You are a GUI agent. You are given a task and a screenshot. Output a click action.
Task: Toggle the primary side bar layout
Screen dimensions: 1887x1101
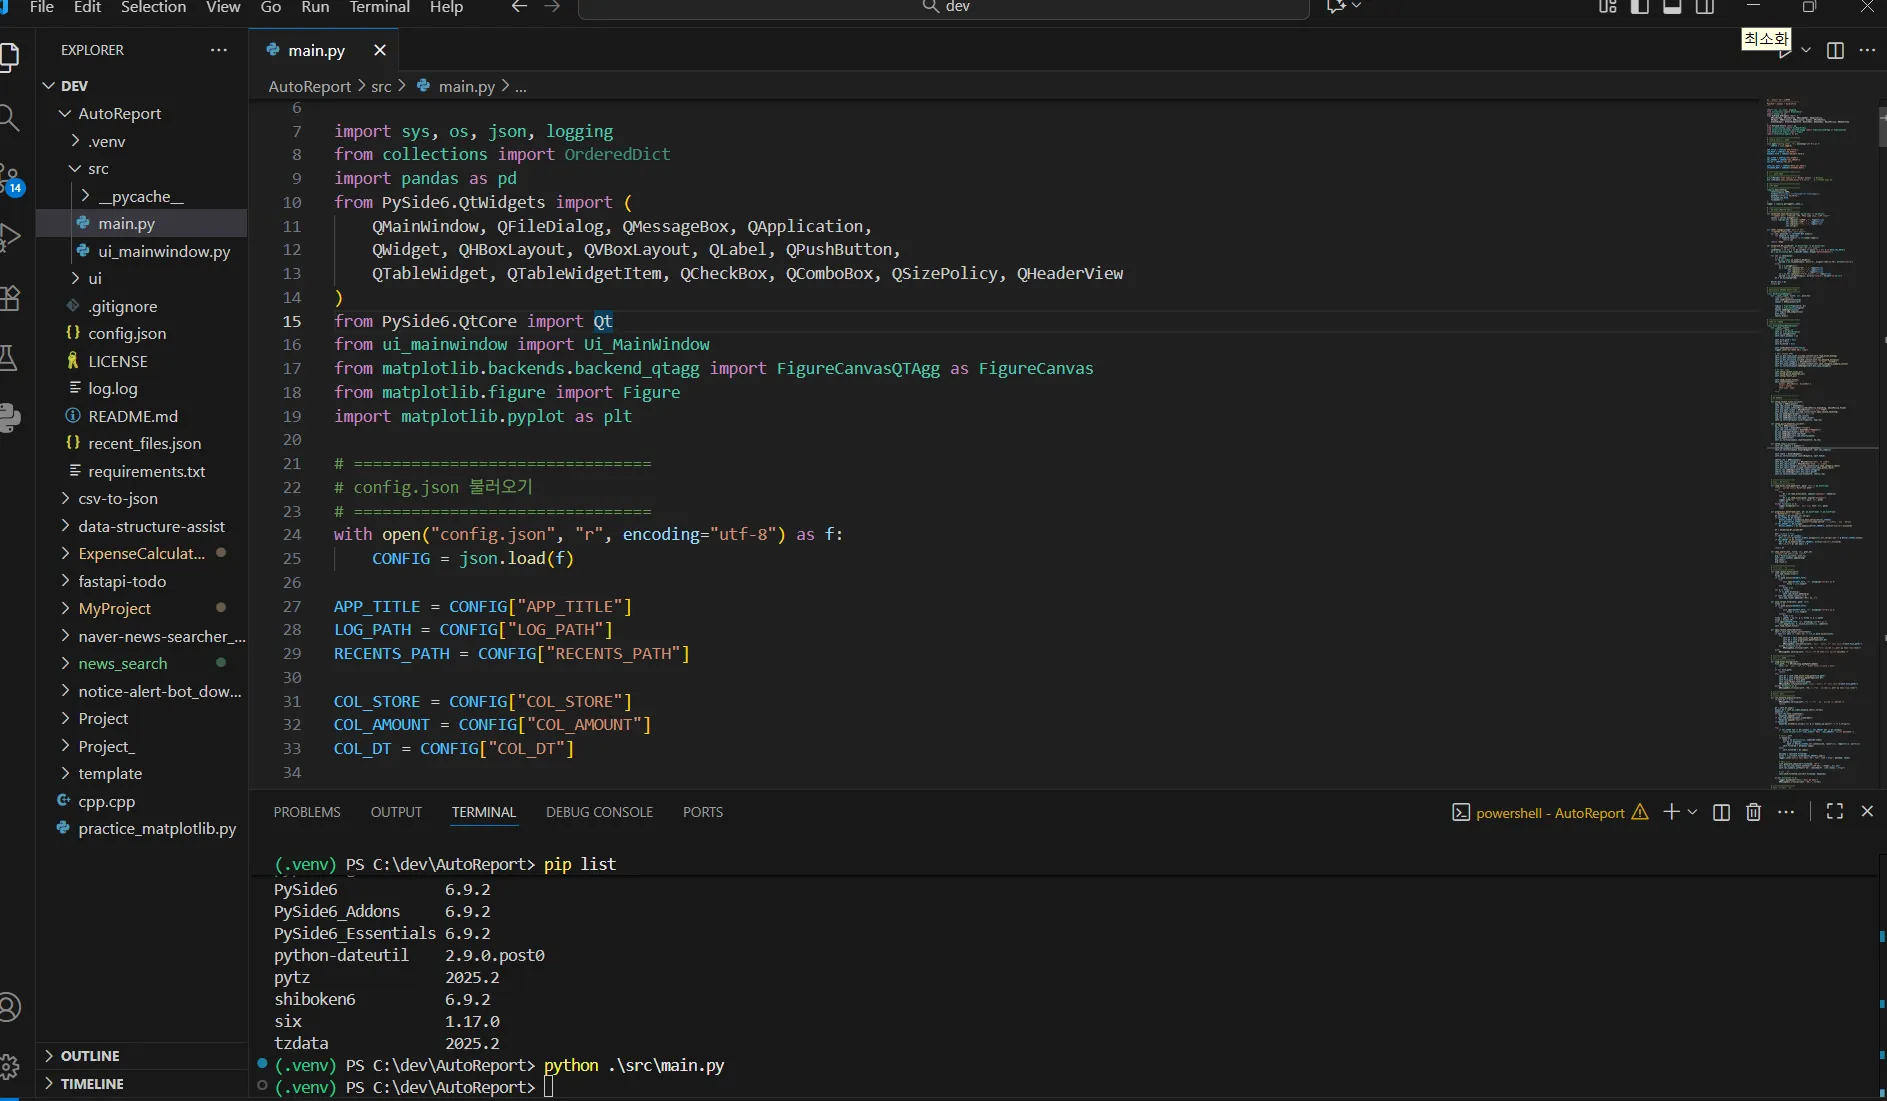tap(1640, 7)
